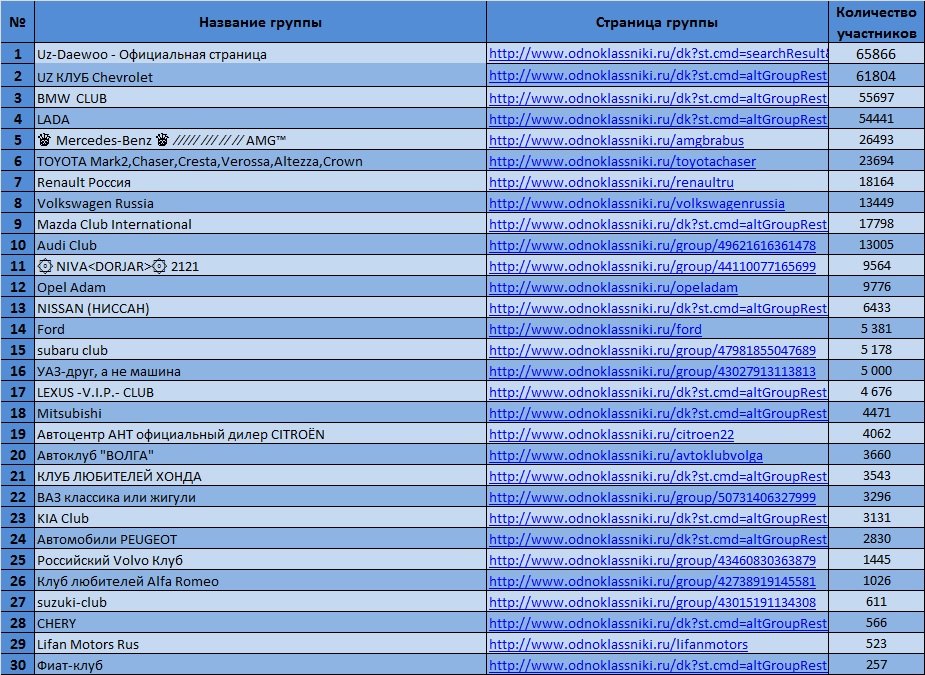Follow the opeladam link

tap(613, 287)
